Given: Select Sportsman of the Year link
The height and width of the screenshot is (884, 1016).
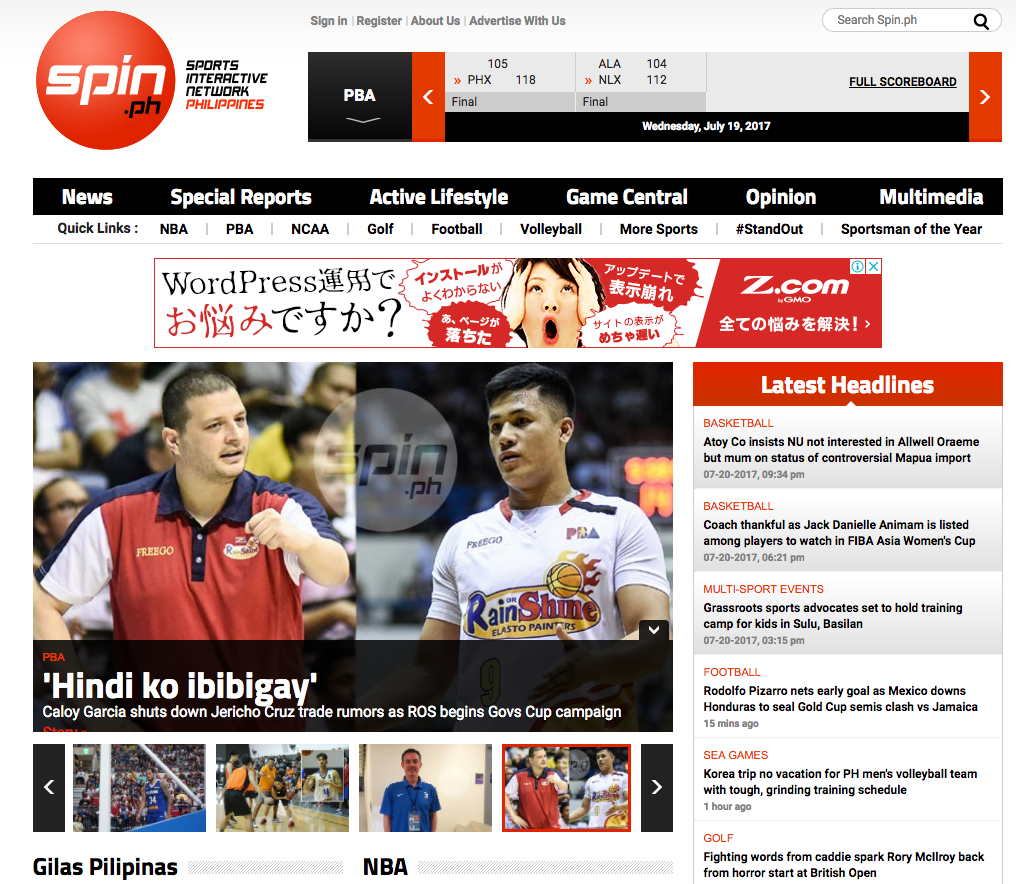Looking at the screenshot, I should tap(911, 229).
